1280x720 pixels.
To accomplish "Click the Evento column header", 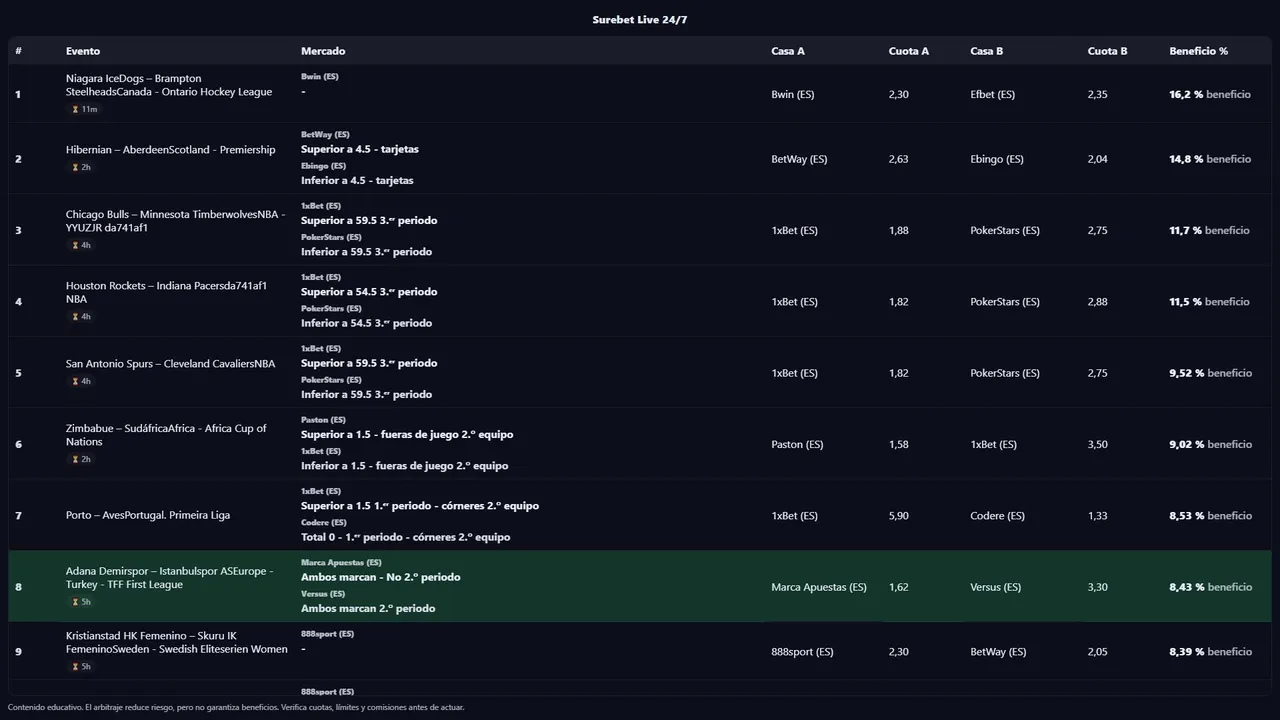I will click(83, 51).
